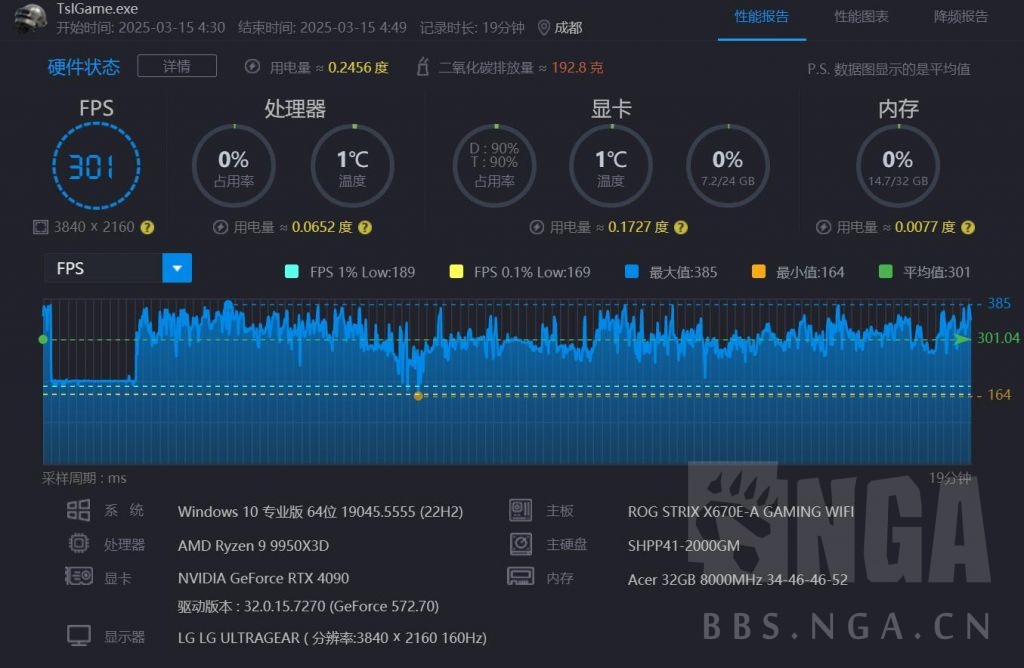Image resolution: width=1024 pixels, height=668 pixels.
Task: Click the orange minimum FPS marker on chart
Action: coord(417,395)
